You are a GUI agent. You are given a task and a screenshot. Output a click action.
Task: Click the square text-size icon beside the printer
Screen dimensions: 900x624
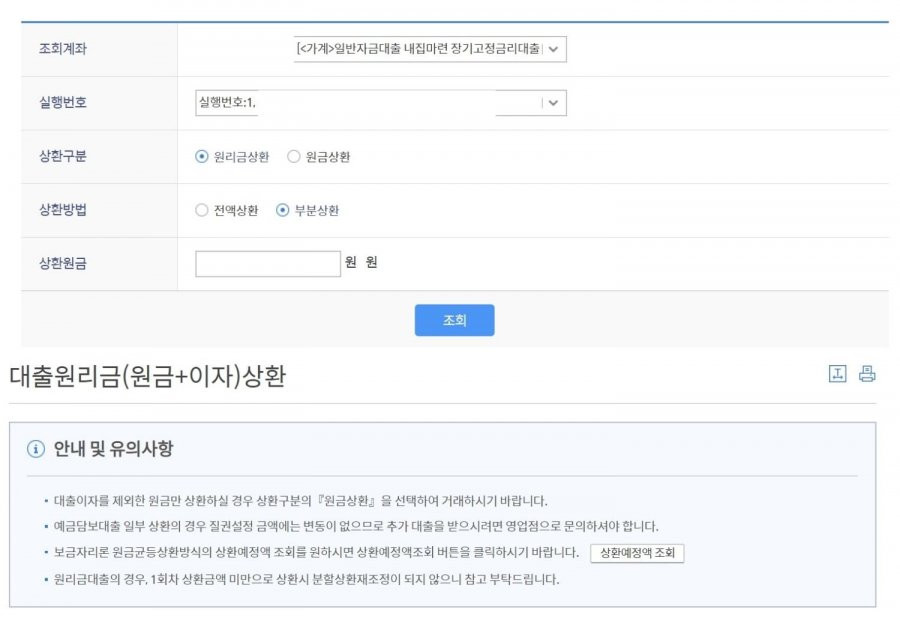(x=837, y=374)
